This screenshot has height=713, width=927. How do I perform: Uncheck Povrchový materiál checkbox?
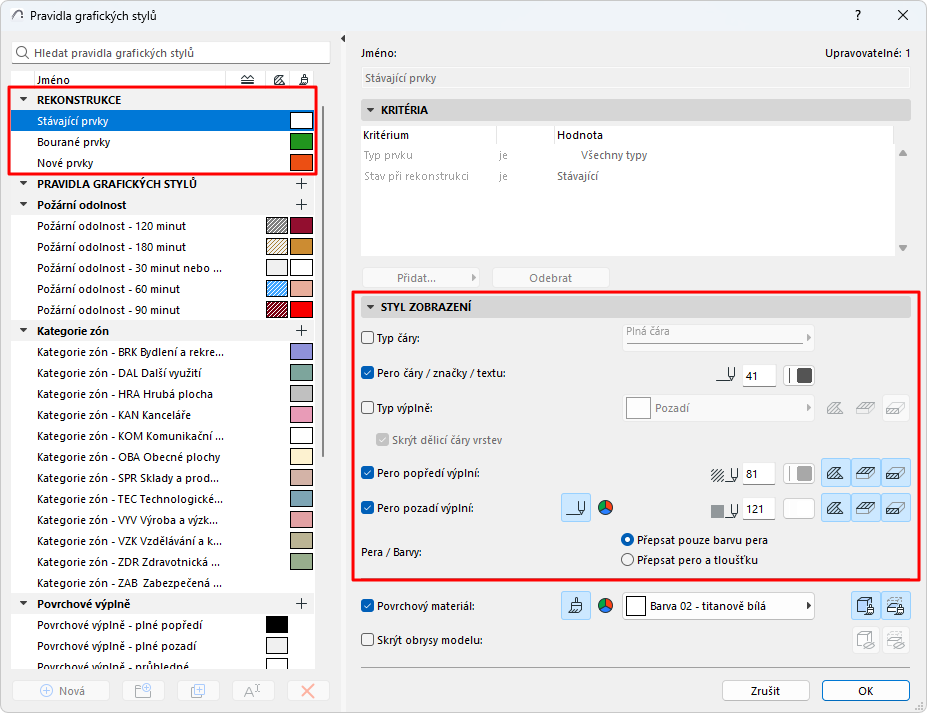tap(368, 606)
